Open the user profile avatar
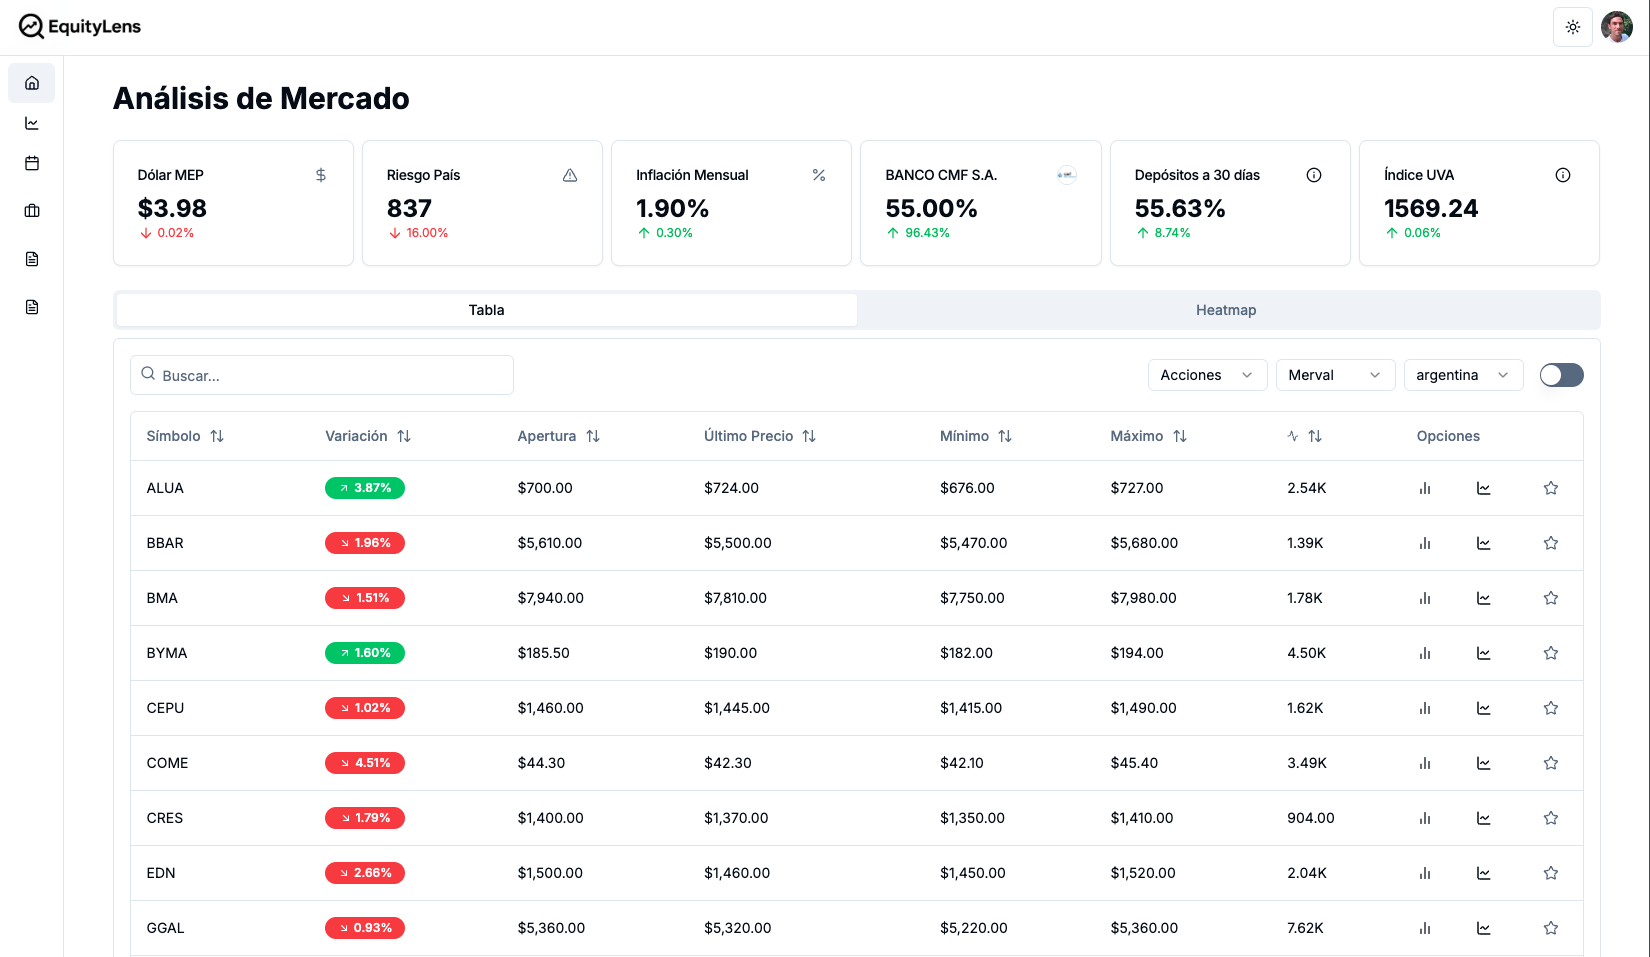 (x=1616, y=27)
